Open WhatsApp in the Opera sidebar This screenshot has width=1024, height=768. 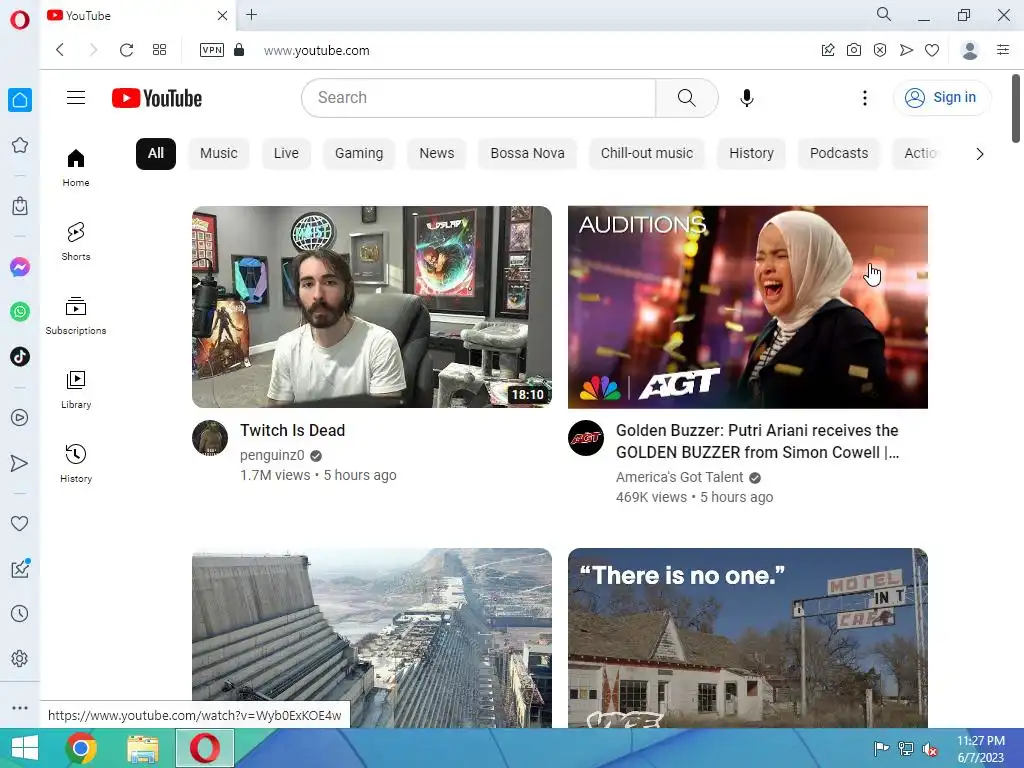click(x=20, y=312)
